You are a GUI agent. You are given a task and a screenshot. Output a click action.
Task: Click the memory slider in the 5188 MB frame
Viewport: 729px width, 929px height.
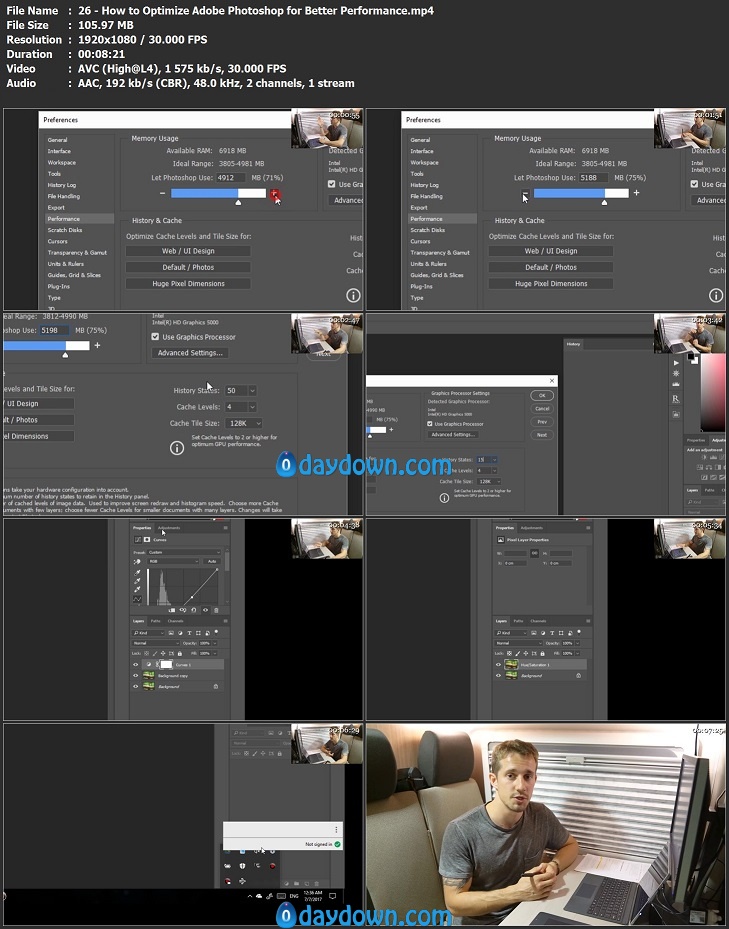pos(581,193)
